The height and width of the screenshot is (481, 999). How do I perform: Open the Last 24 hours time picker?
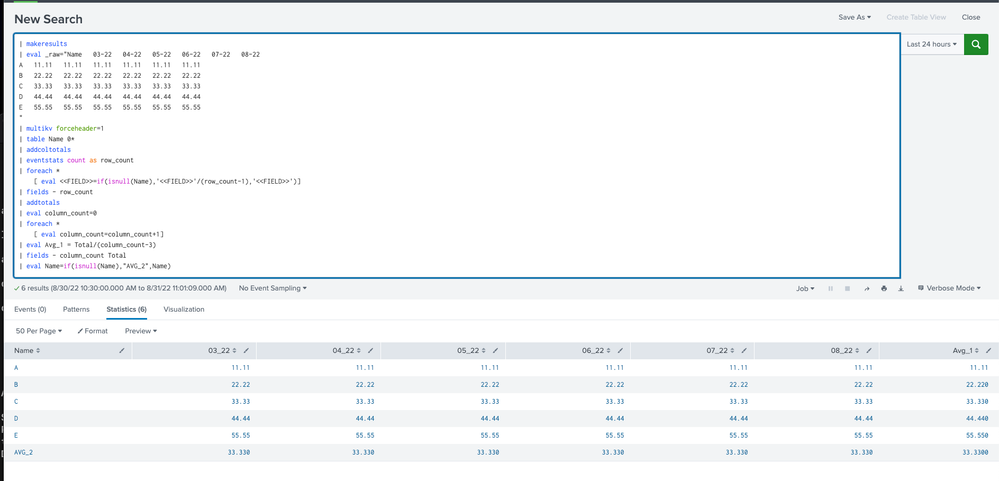931,45
